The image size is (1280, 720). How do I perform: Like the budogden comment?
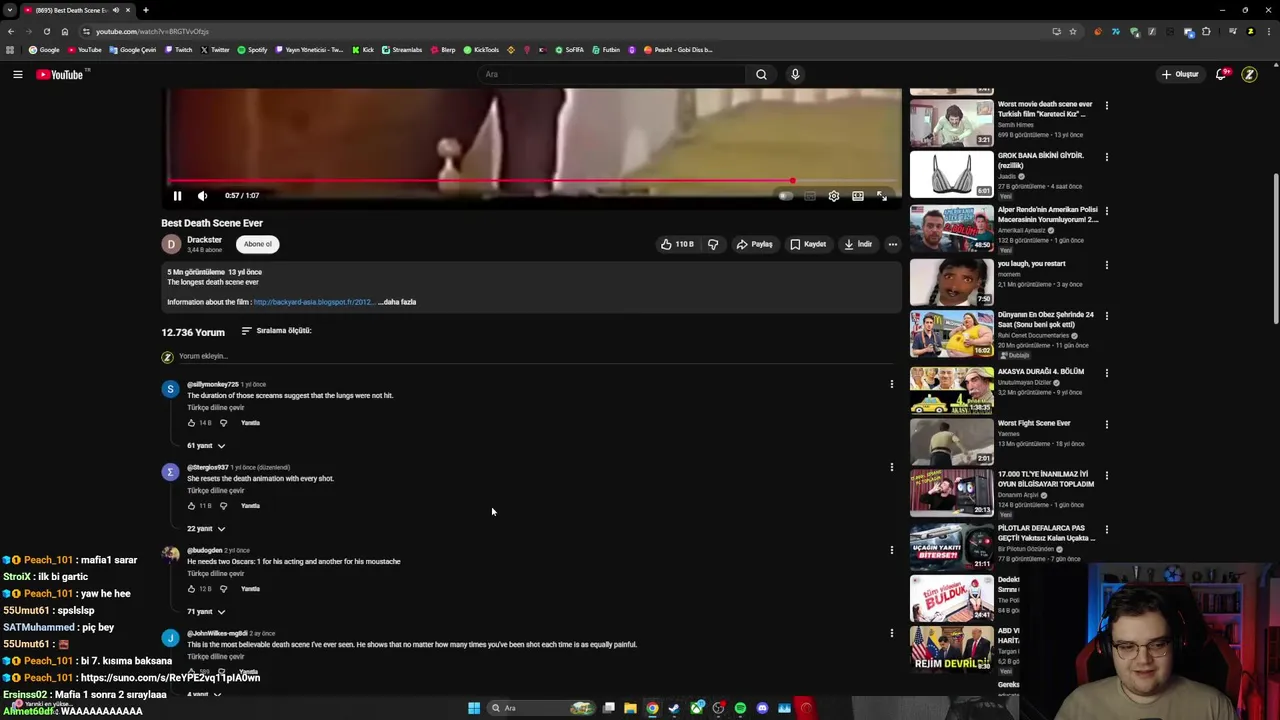(191, 589)
